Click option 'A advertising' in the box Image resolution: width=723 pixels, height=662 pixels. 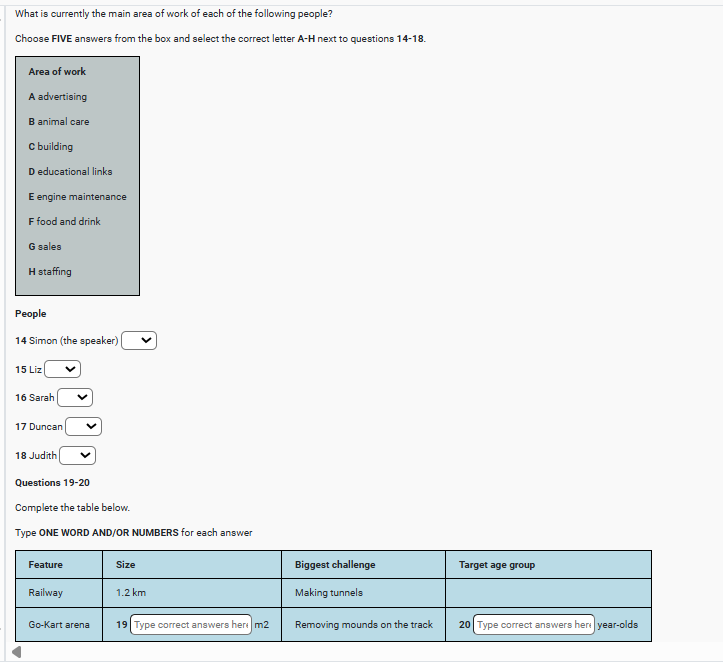pyautogui.click(x=58, y=97)
